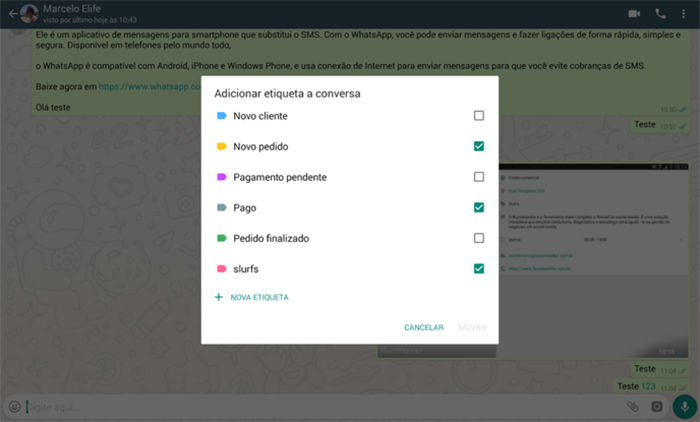The height and width of the screenshot is (422, 700).
Task: Uncheck the Novo pedido label
Action: coord(479,146)
